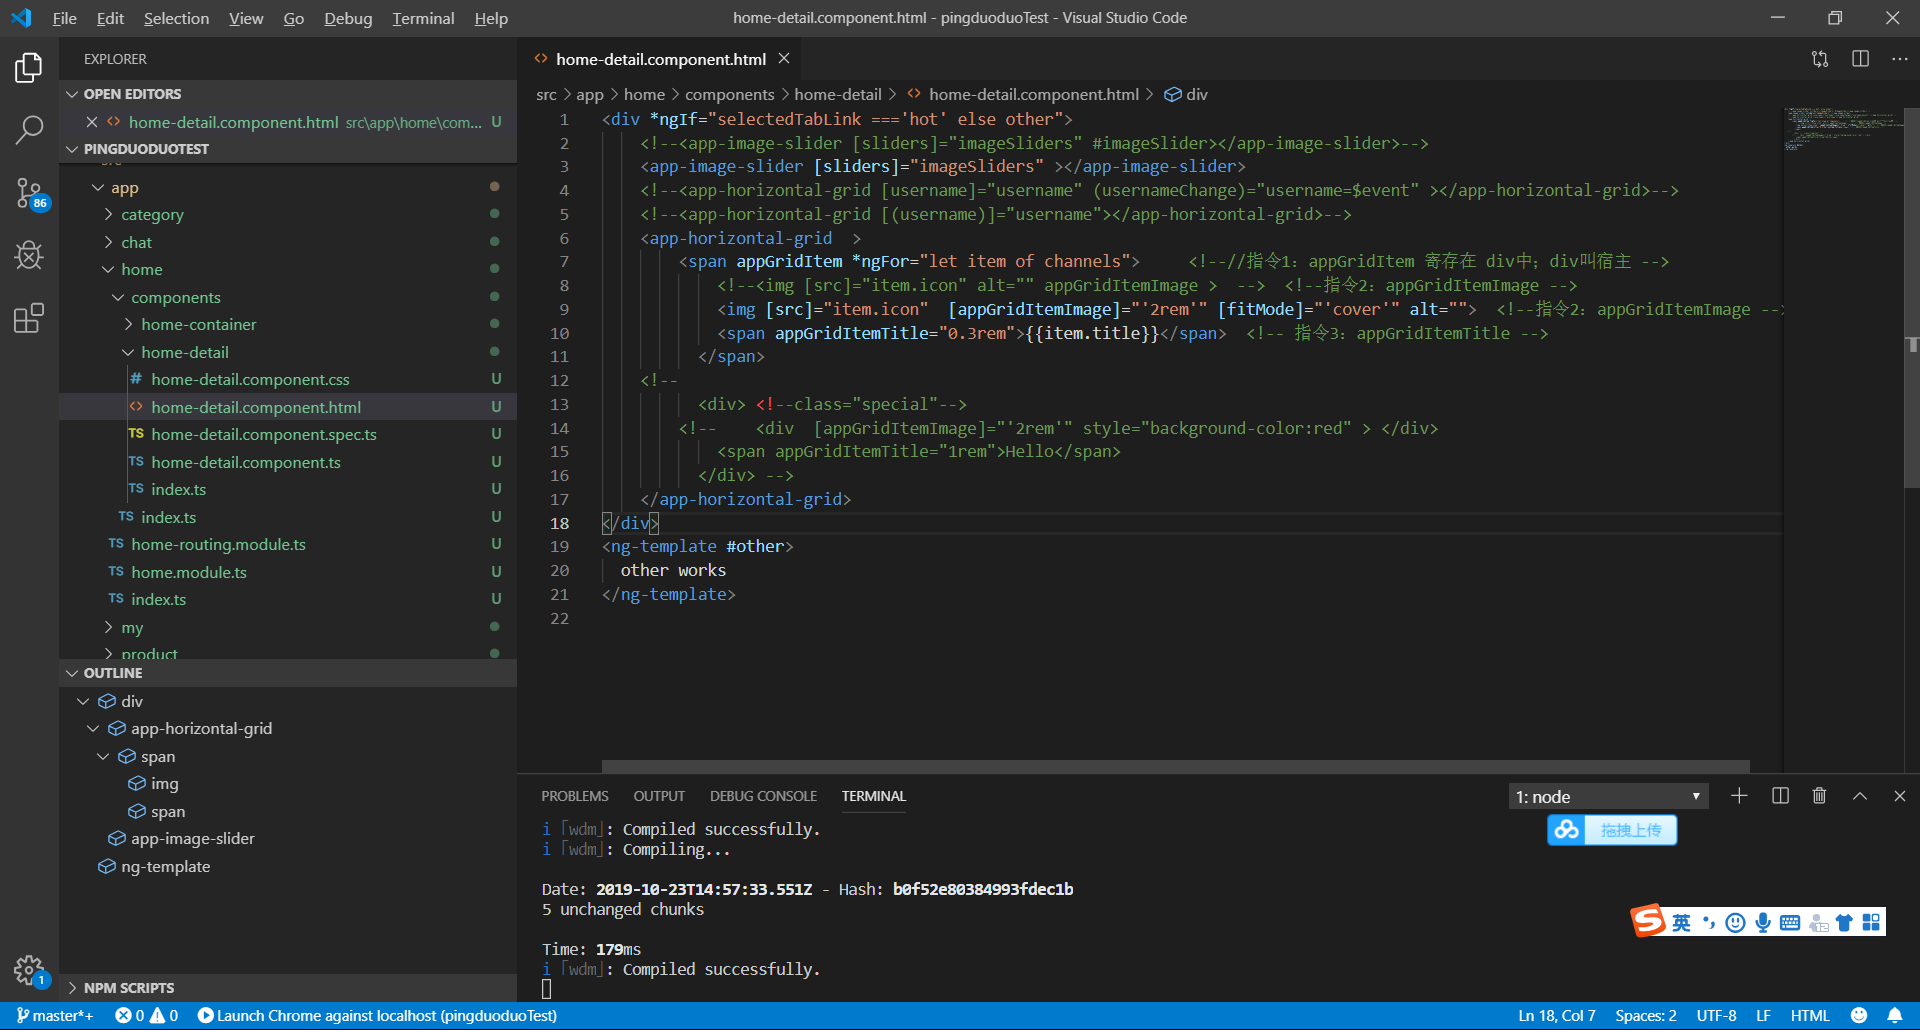Click the LF end-of-line indicator
Viewport: 1920px width, 1030px height.
pos(1763,1016)
